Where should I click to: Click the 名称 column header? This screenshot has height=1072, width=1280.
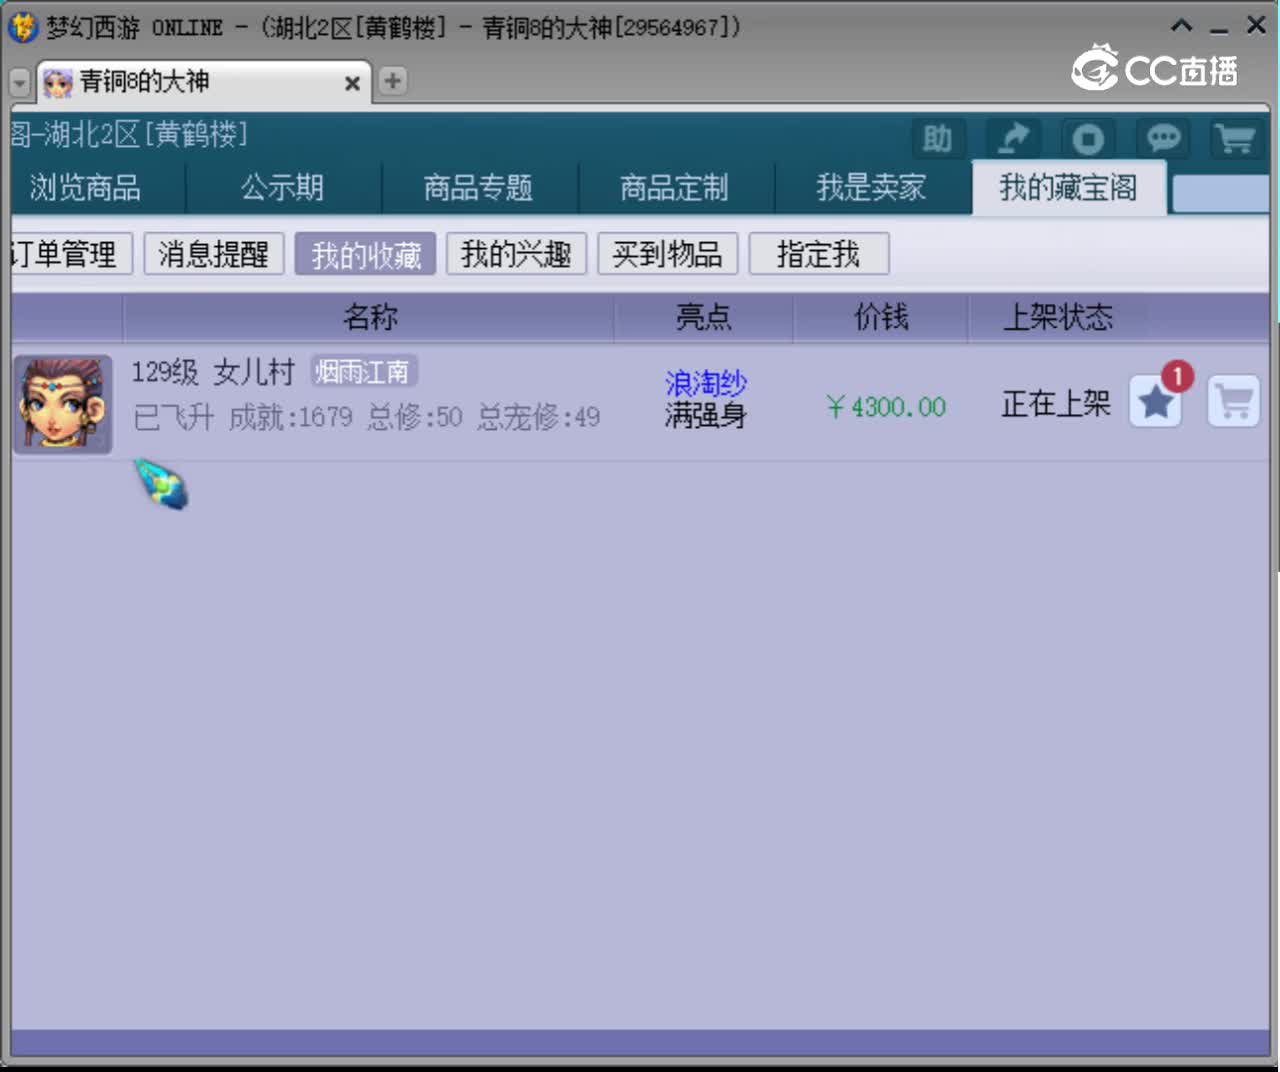(369, 318)
